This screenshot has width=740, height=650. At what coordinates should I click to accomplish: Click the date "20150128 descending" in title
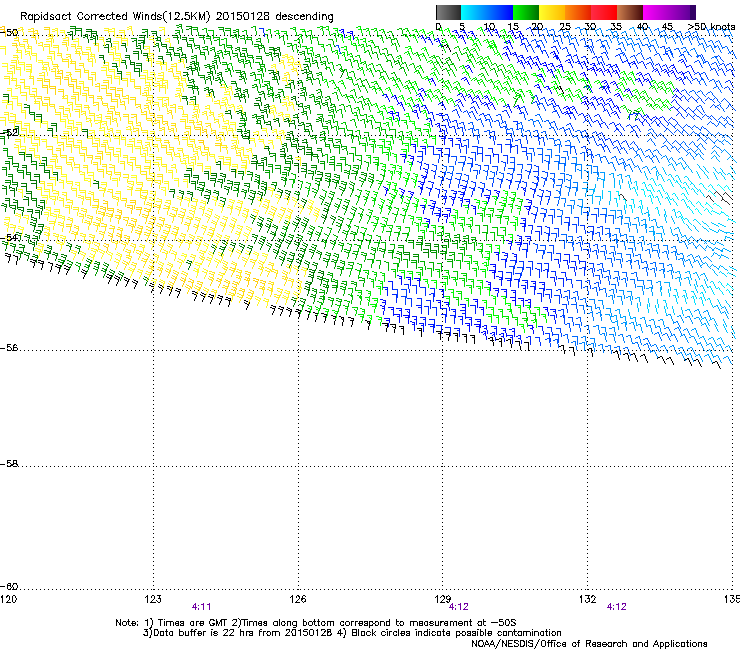click(275, 17)
